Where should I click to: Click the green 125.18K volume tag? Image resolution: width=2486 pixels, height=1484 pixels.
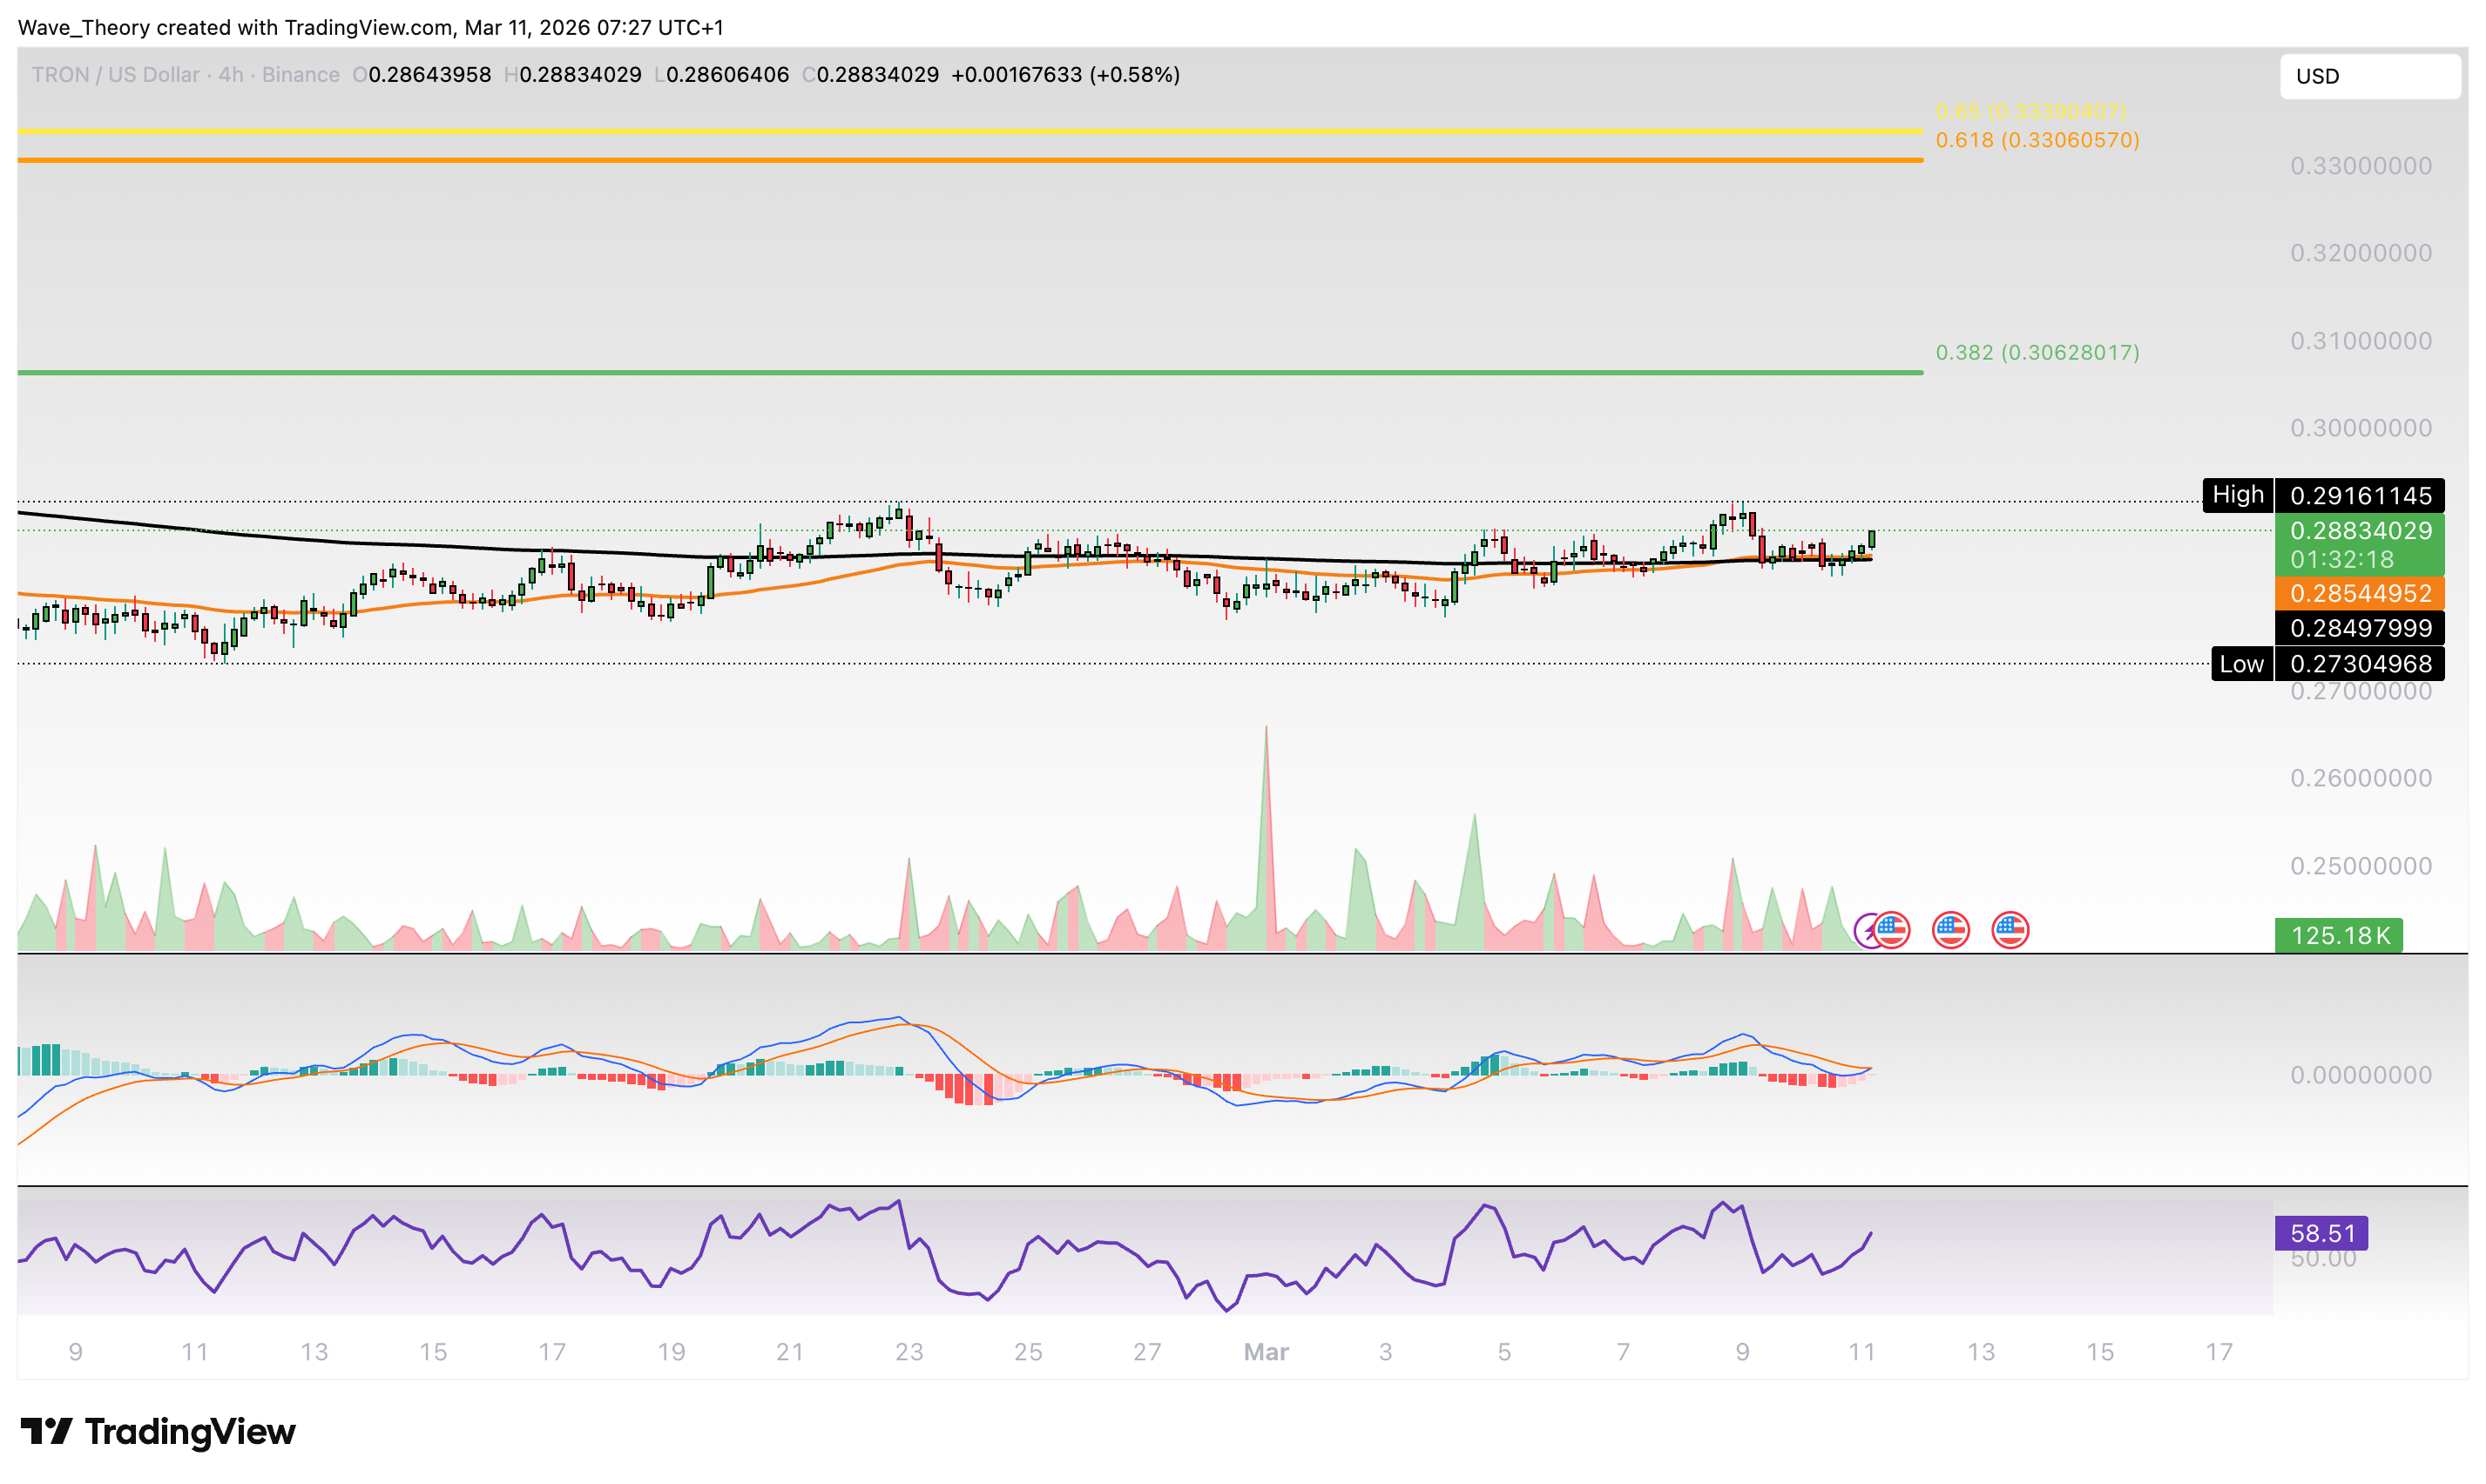2338,936
